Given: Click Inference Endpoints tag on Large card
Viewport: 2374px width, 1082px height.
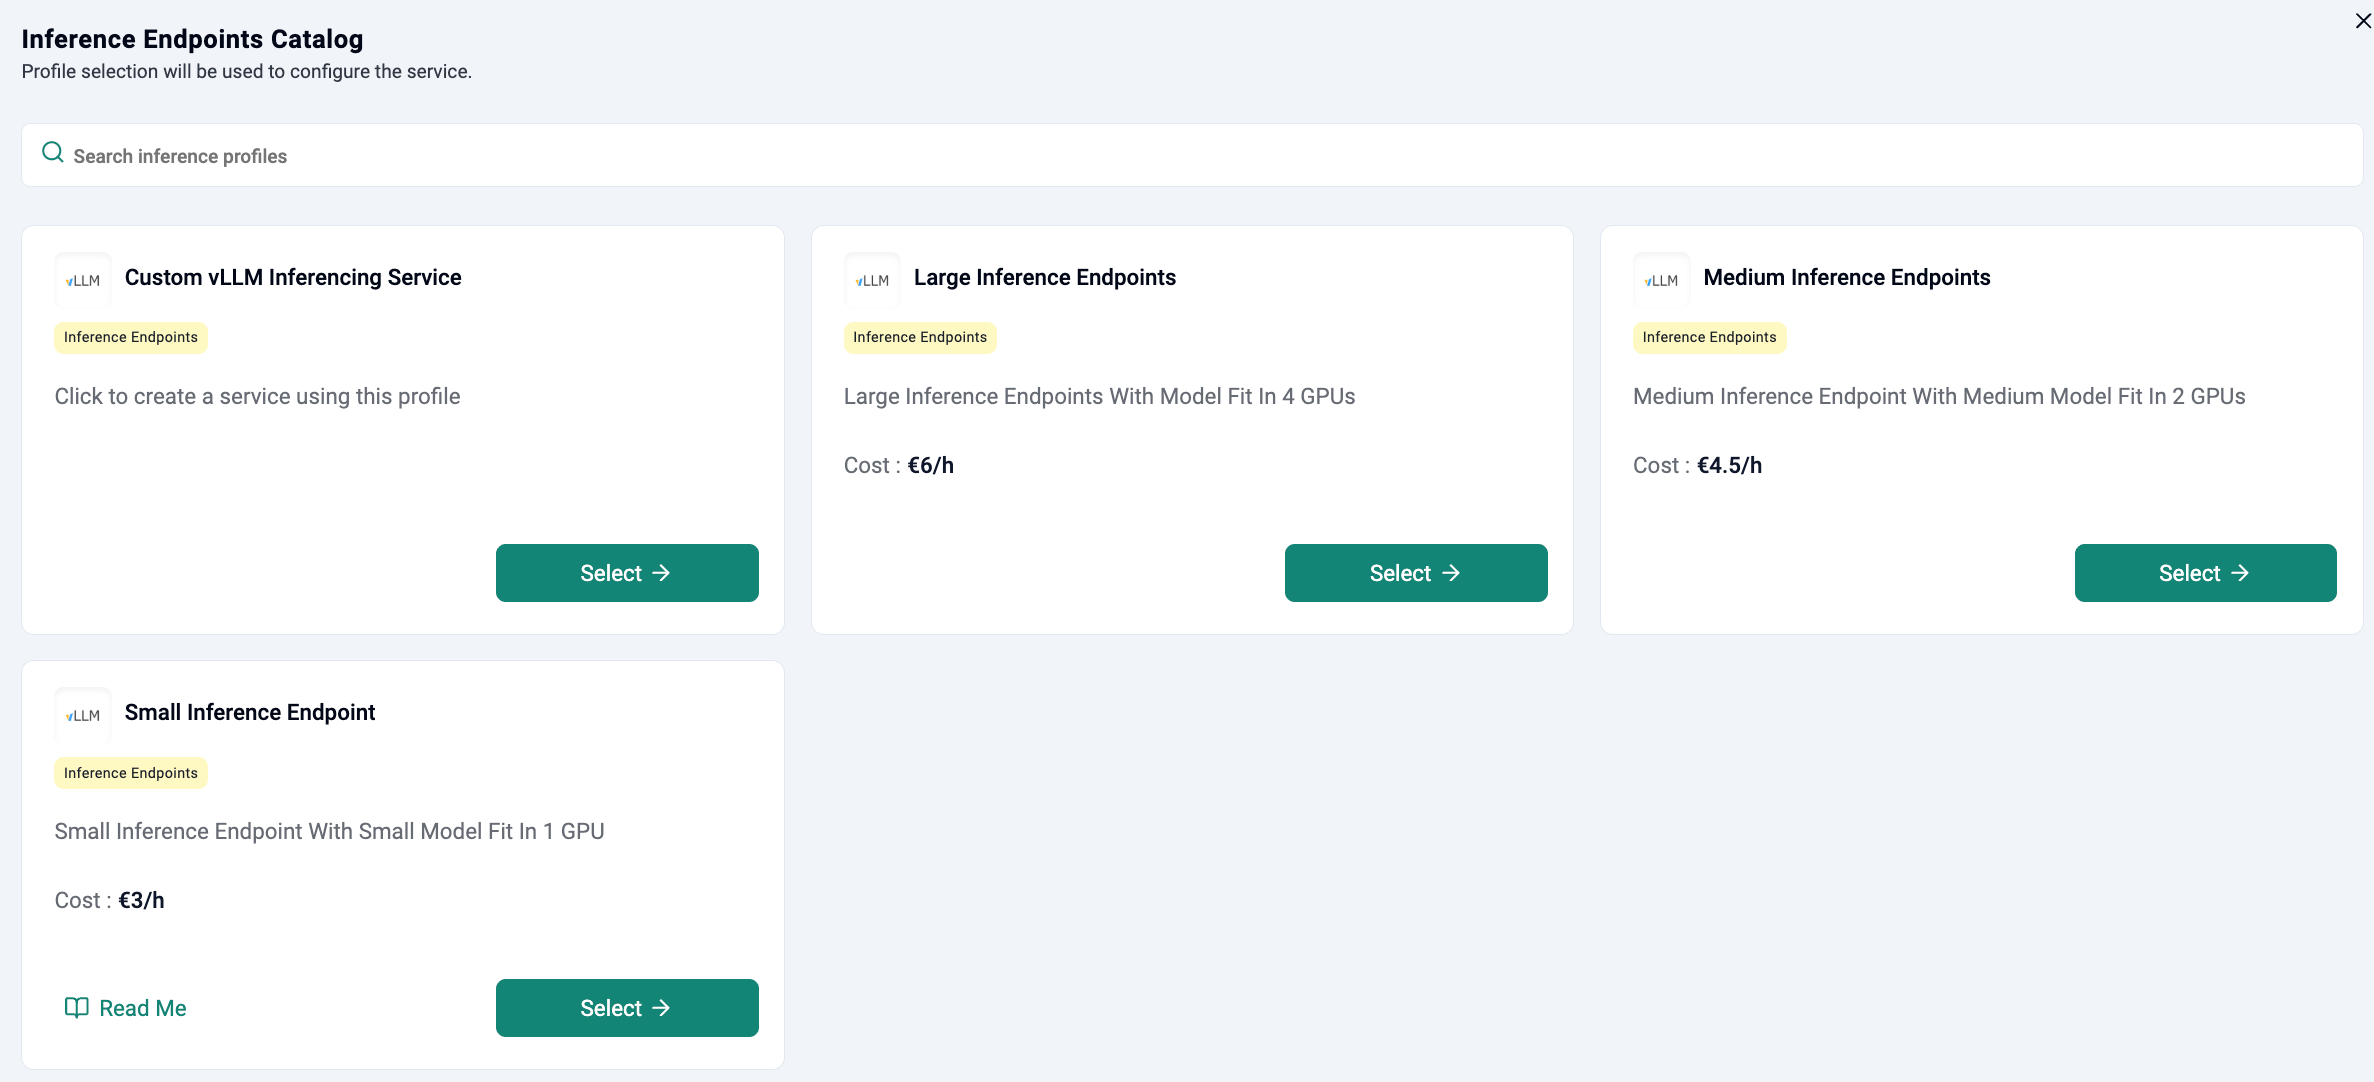Looking at the screenshot, I should click(920, 338).
